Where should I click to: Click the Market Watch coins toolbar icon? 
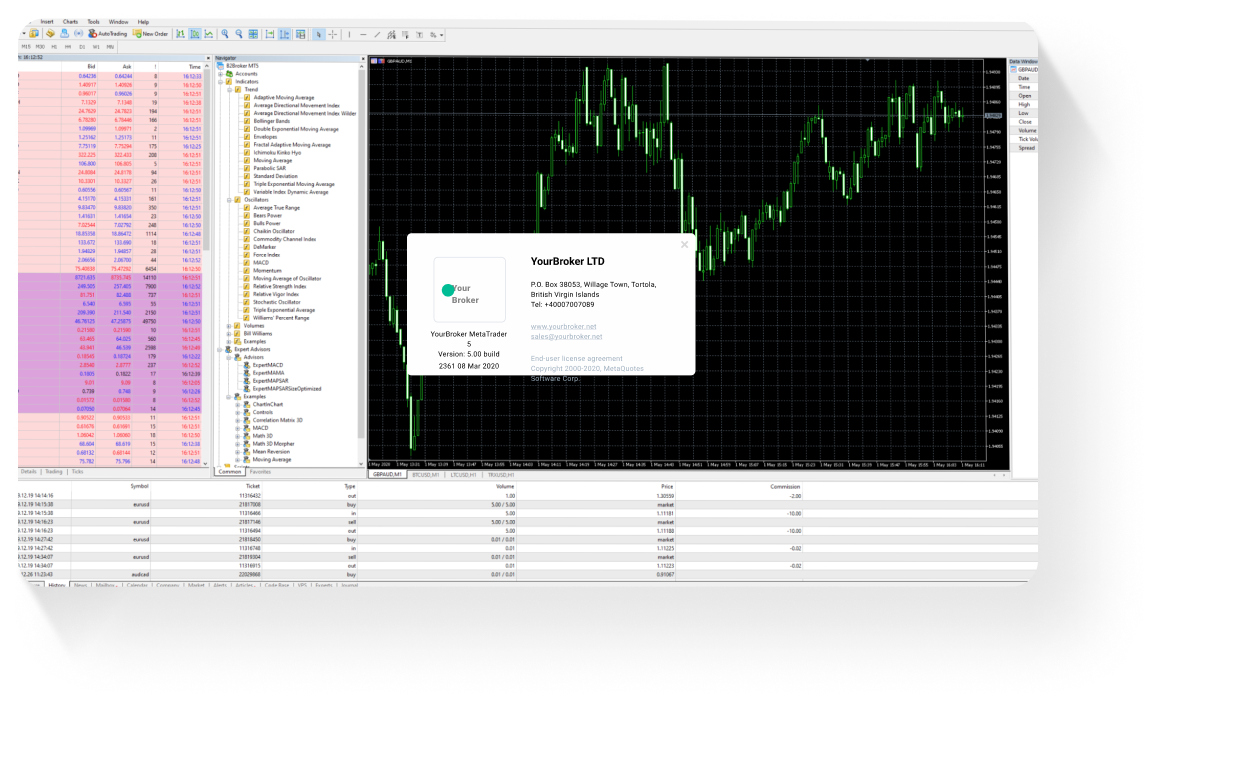click(x=50, y=34)
